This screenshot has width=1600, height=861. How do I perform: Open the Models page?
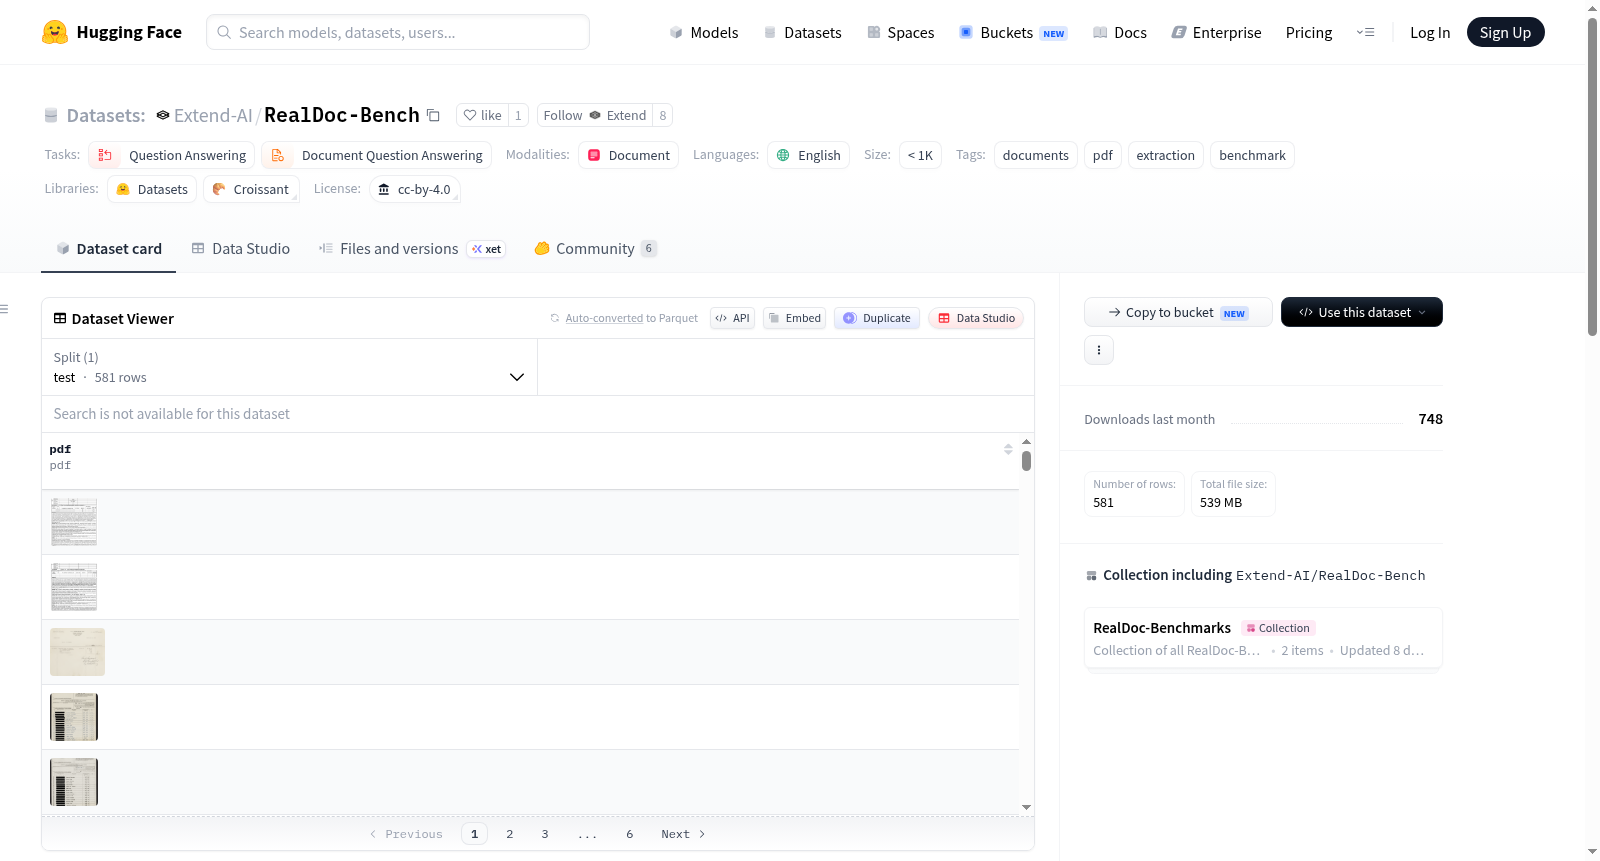[x=704, y=32]
